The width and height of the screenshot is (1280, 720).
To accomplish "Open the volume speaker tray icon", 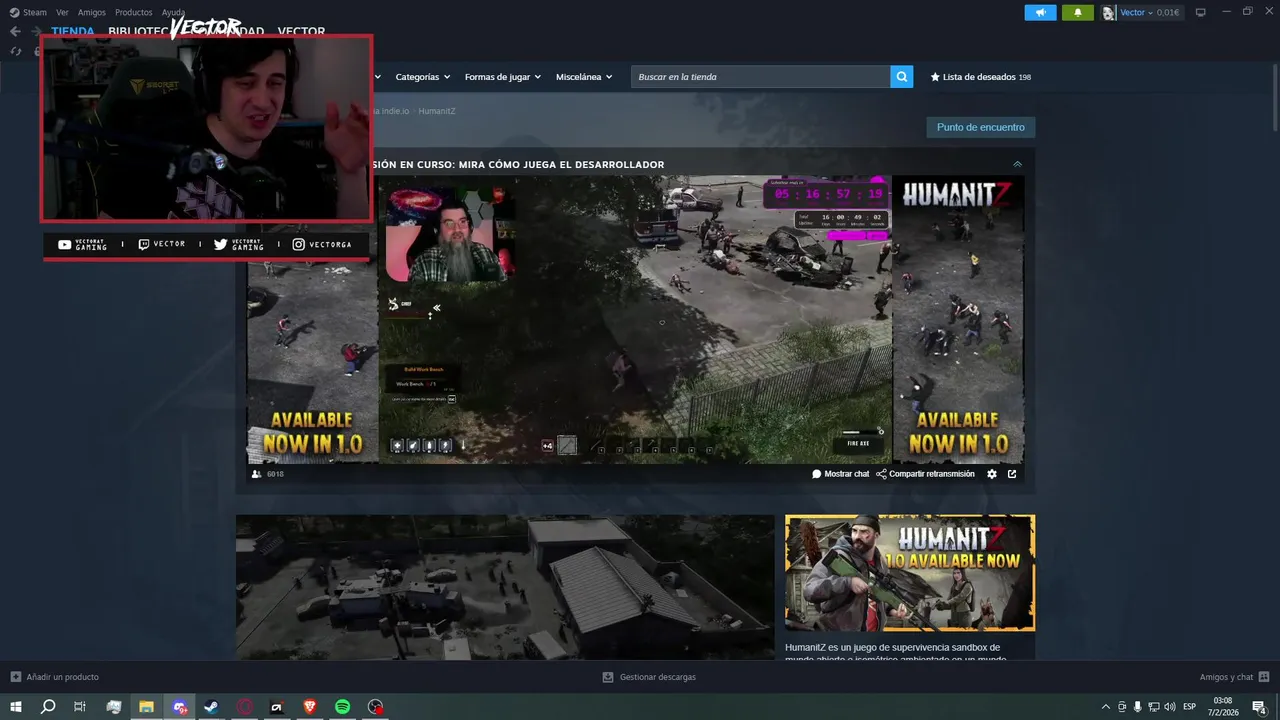I will (x=1170, y=707).
